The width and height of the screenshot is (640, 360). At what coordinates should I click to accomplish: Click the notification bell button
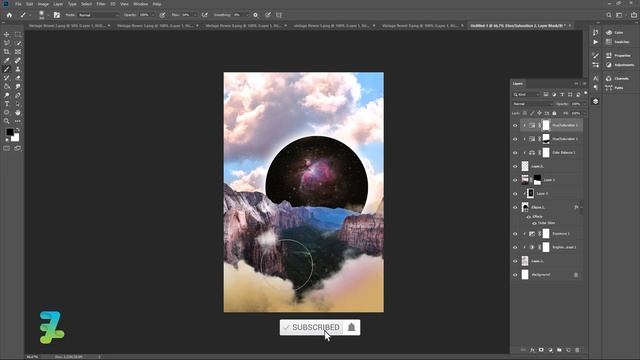coord(351,327)
